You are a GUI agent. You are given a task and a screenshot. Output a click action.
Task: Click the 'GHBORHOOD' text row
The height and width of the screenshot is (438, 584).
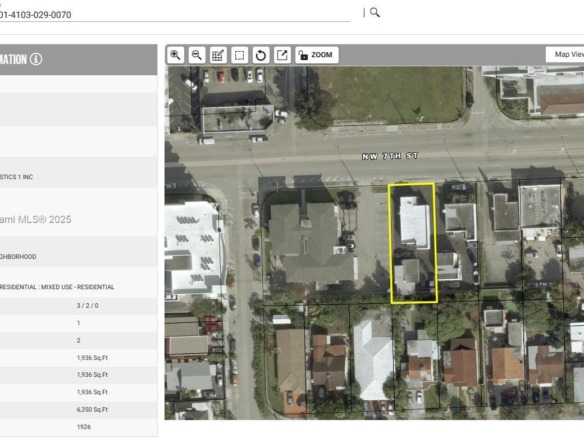click(18, 257)
